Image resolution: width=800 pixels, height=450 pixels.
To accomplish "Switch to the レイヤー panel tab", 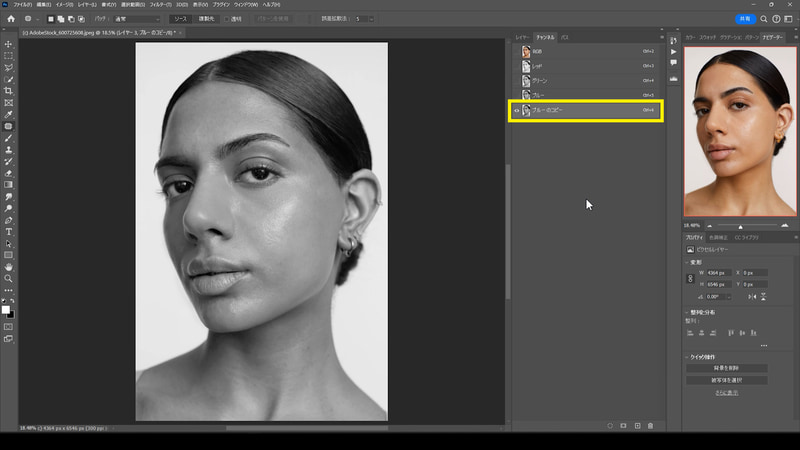I will (522, 37).
